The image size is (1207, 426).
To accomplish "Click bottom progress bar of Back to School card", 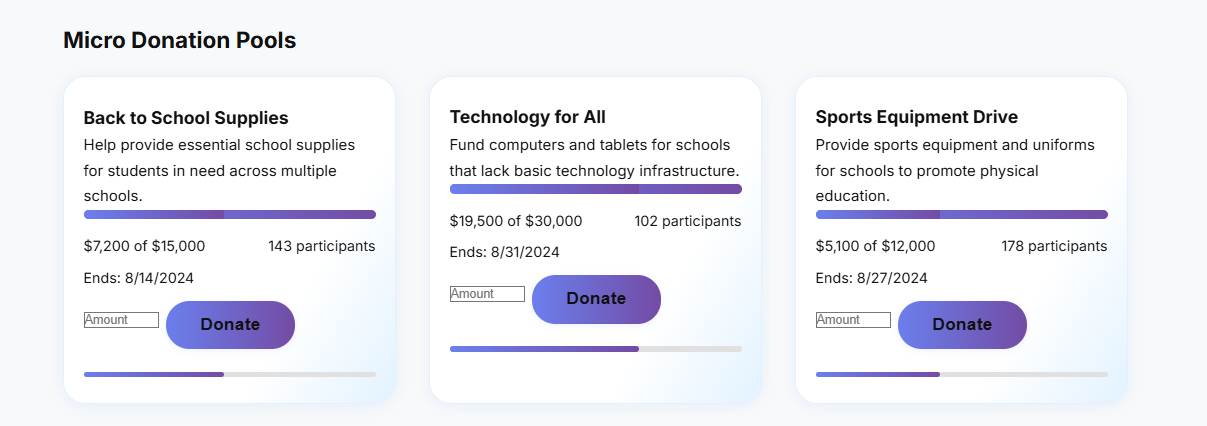I will tap(230, 375).
